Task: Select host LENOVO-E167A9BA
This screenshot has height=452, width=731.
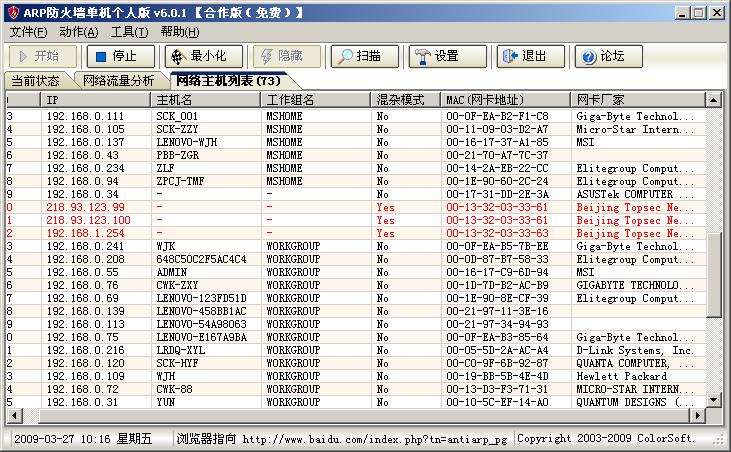Action: [356, 337]
